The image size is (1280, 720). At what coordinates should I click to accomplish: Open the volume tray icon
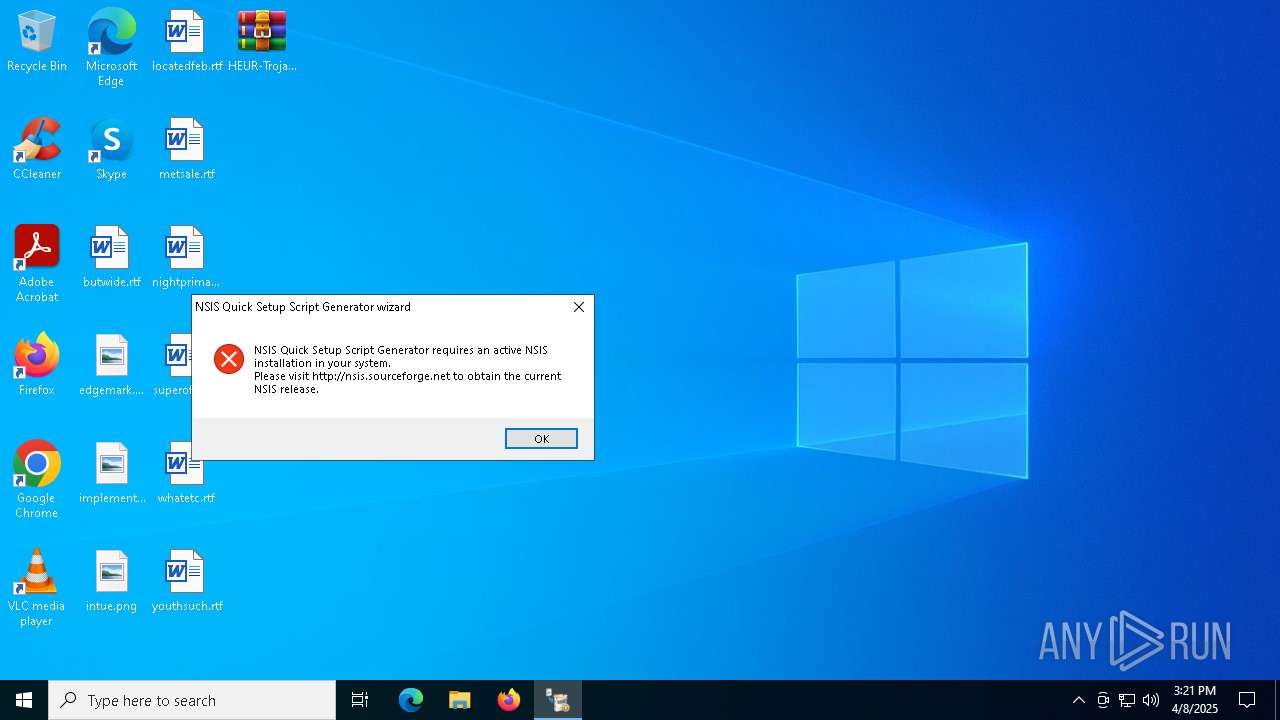(1151, 700)
